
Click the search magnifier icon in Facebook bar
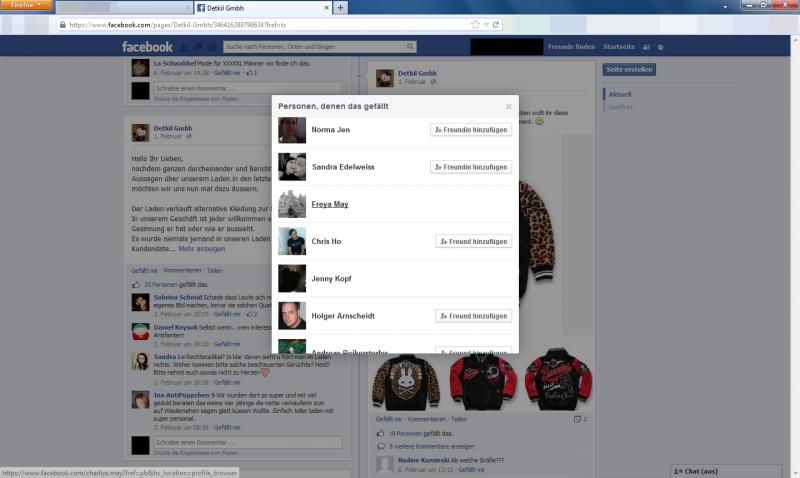409,47
